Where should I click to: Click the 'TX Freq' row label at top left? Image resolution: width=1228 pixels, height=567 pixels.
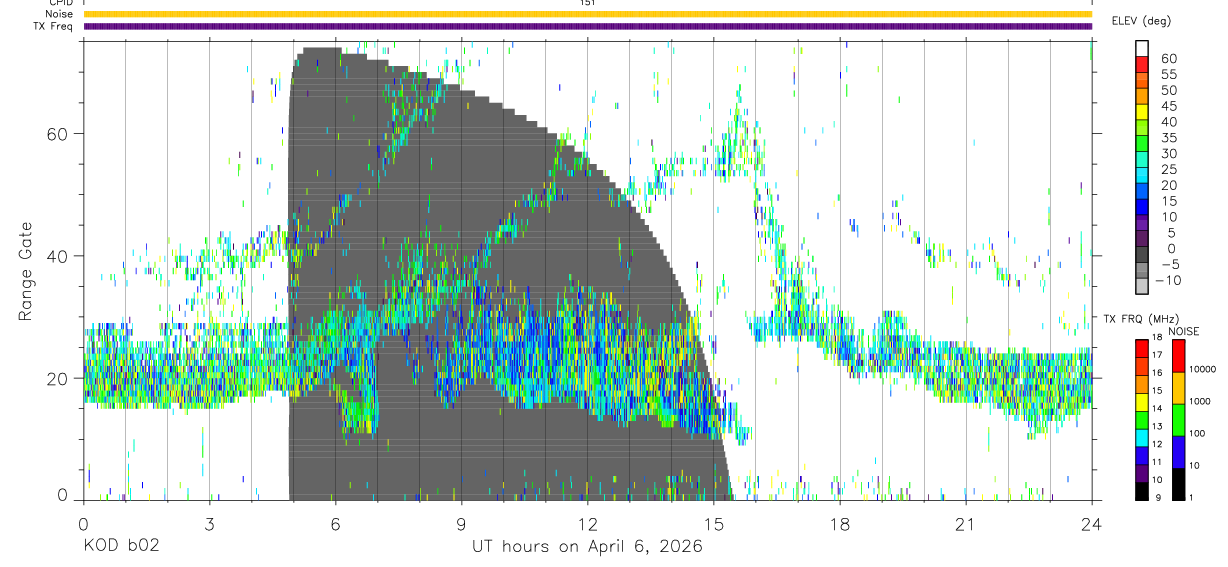[54, 26]
